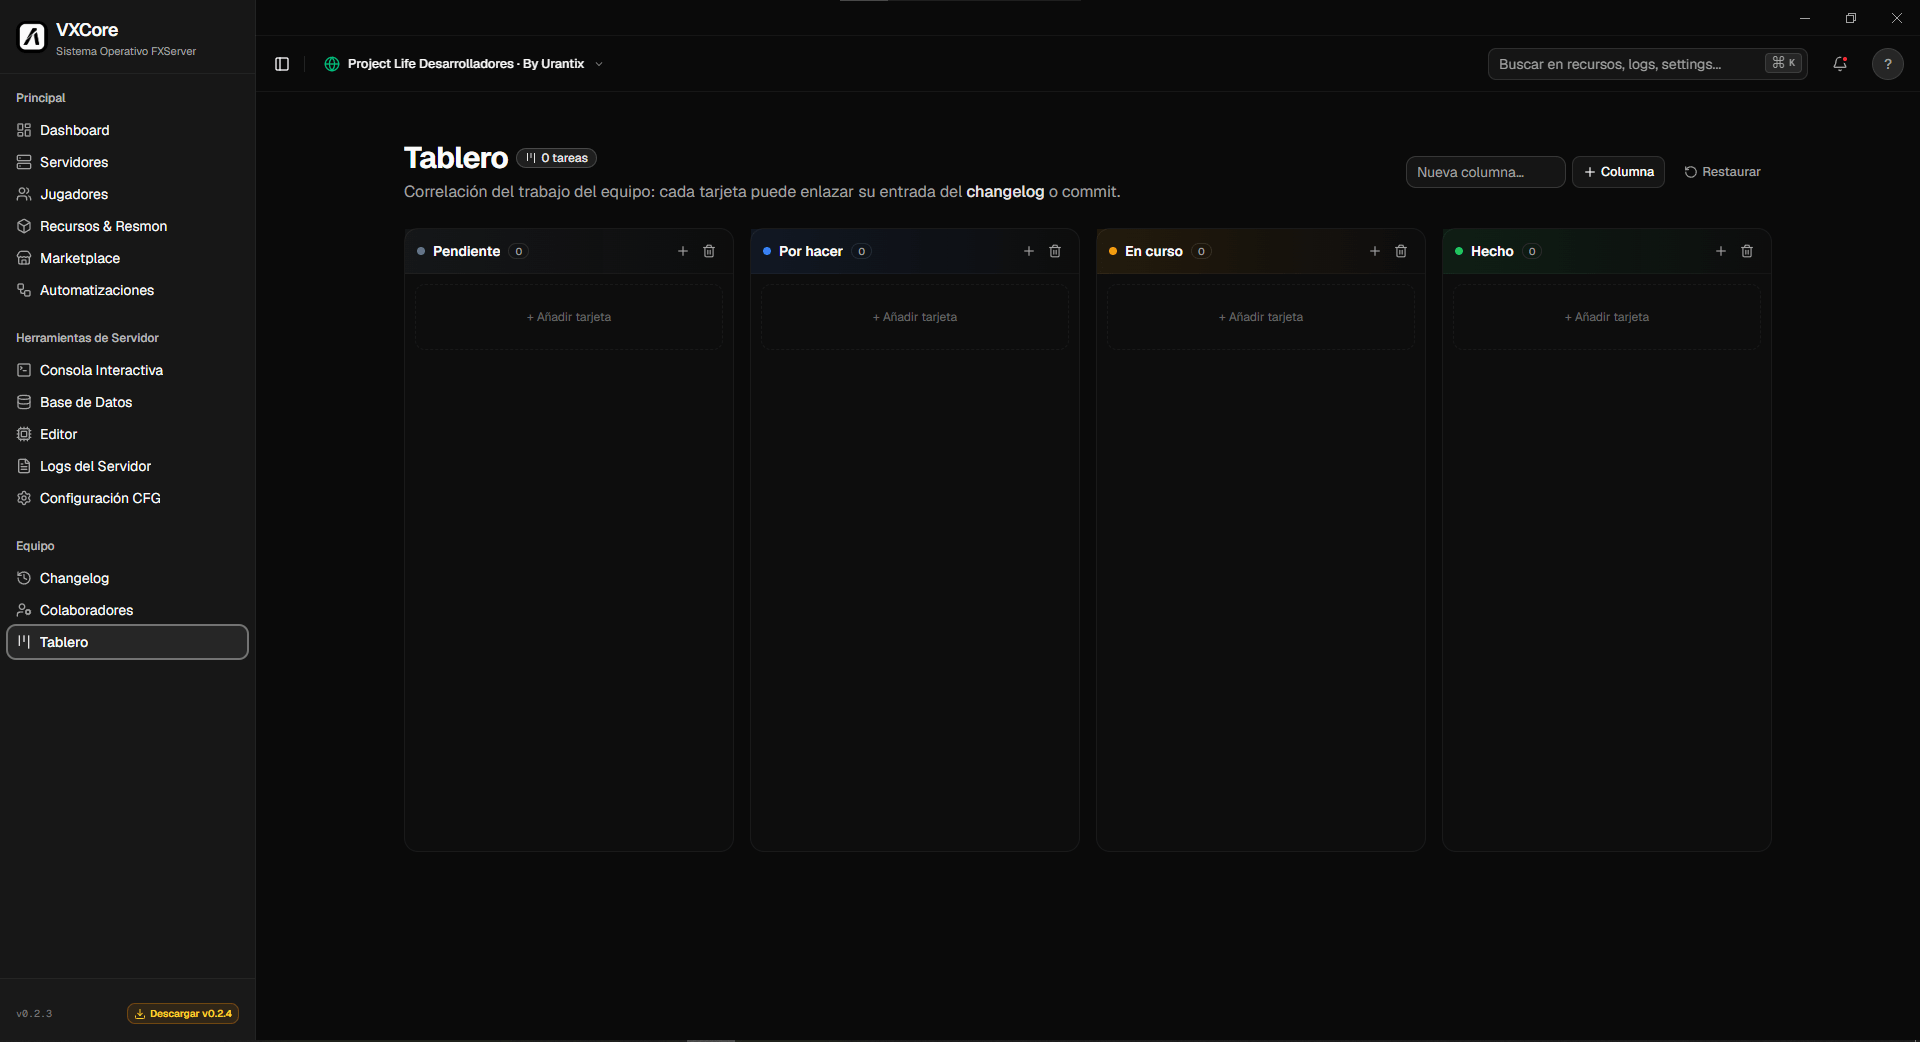Focus the Nueva columna input field
1920x1042 pixels.
(1485, 172)
